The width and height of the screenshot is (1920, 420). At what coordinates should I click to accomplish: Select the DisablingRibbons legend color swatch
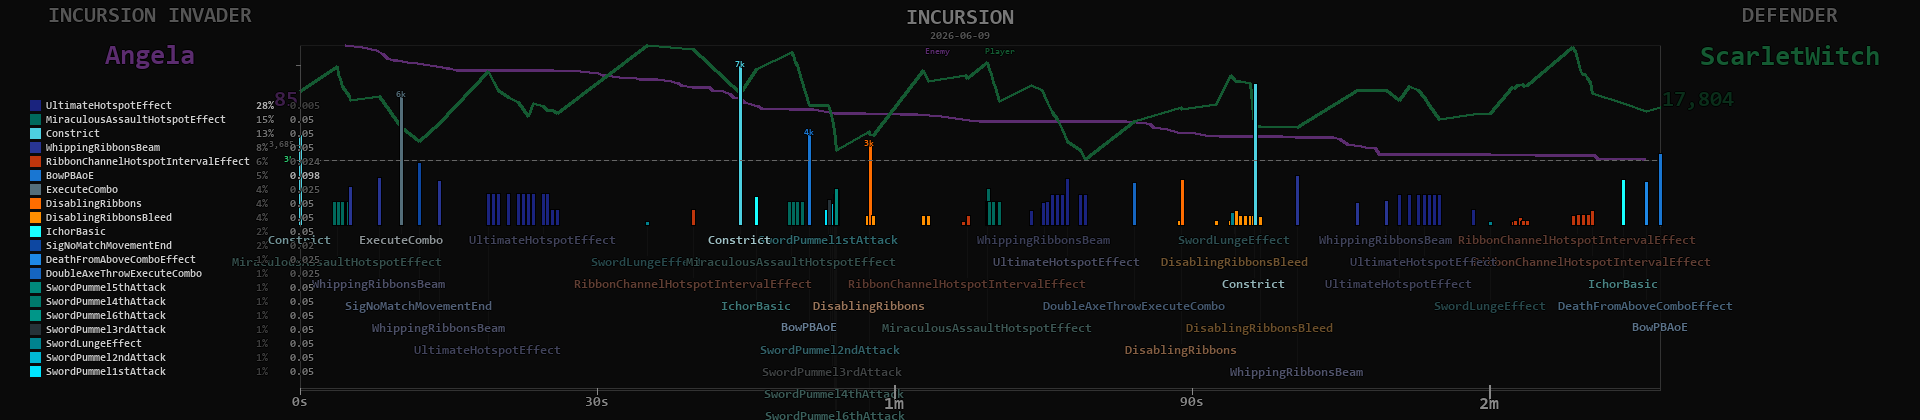[35, 203]
